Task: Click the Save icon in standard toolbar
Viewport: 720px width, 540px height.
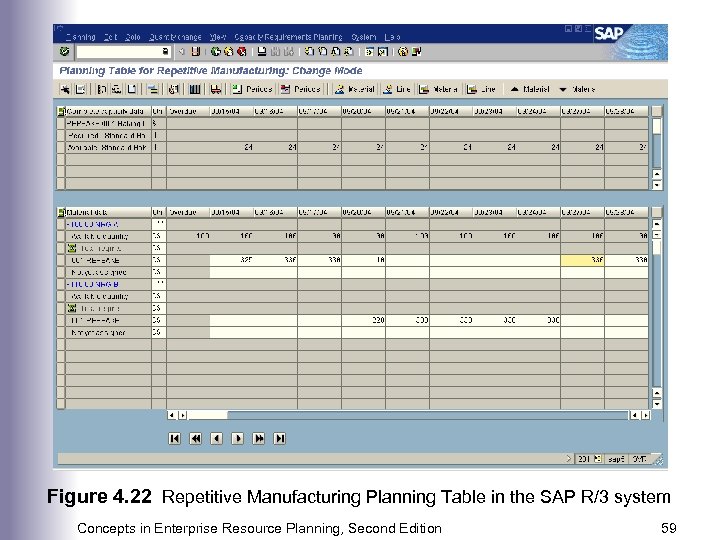Action: tap(196, 51)
